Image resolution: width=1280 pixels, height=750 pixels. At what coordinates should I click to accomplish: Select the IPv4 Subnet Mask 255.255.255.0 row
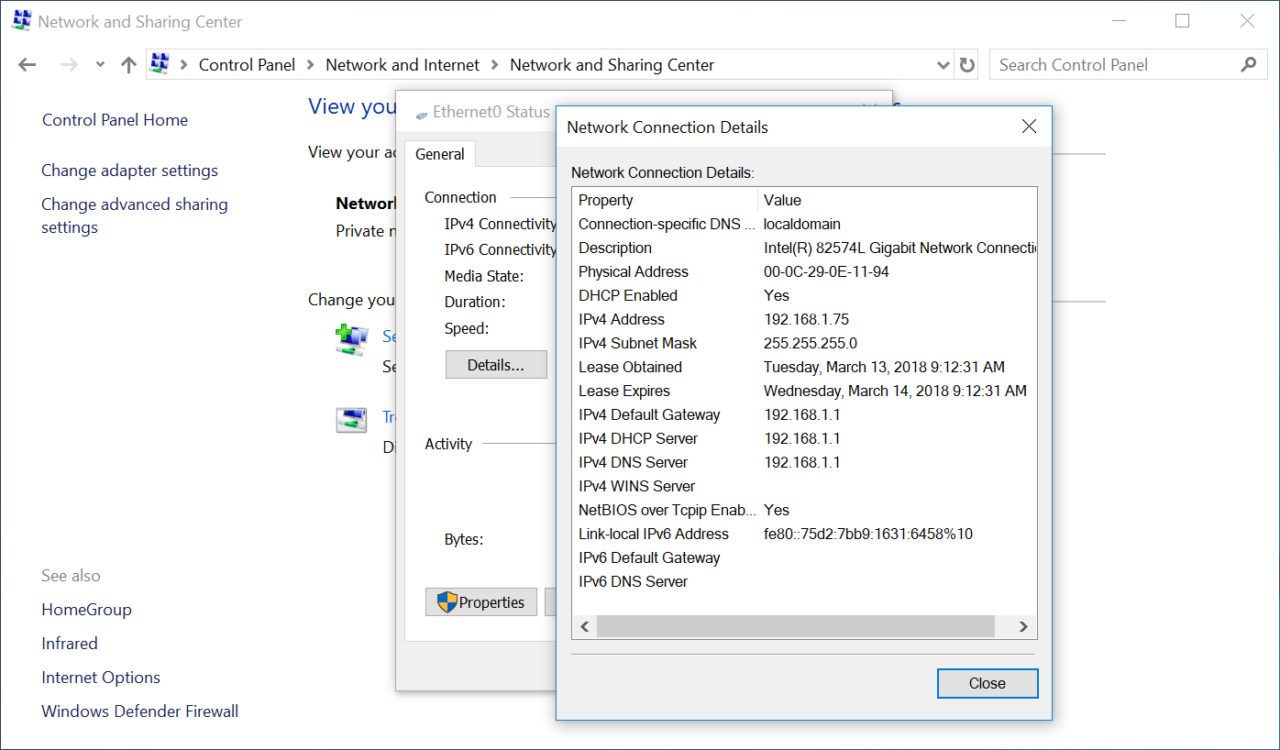[804, 343]
